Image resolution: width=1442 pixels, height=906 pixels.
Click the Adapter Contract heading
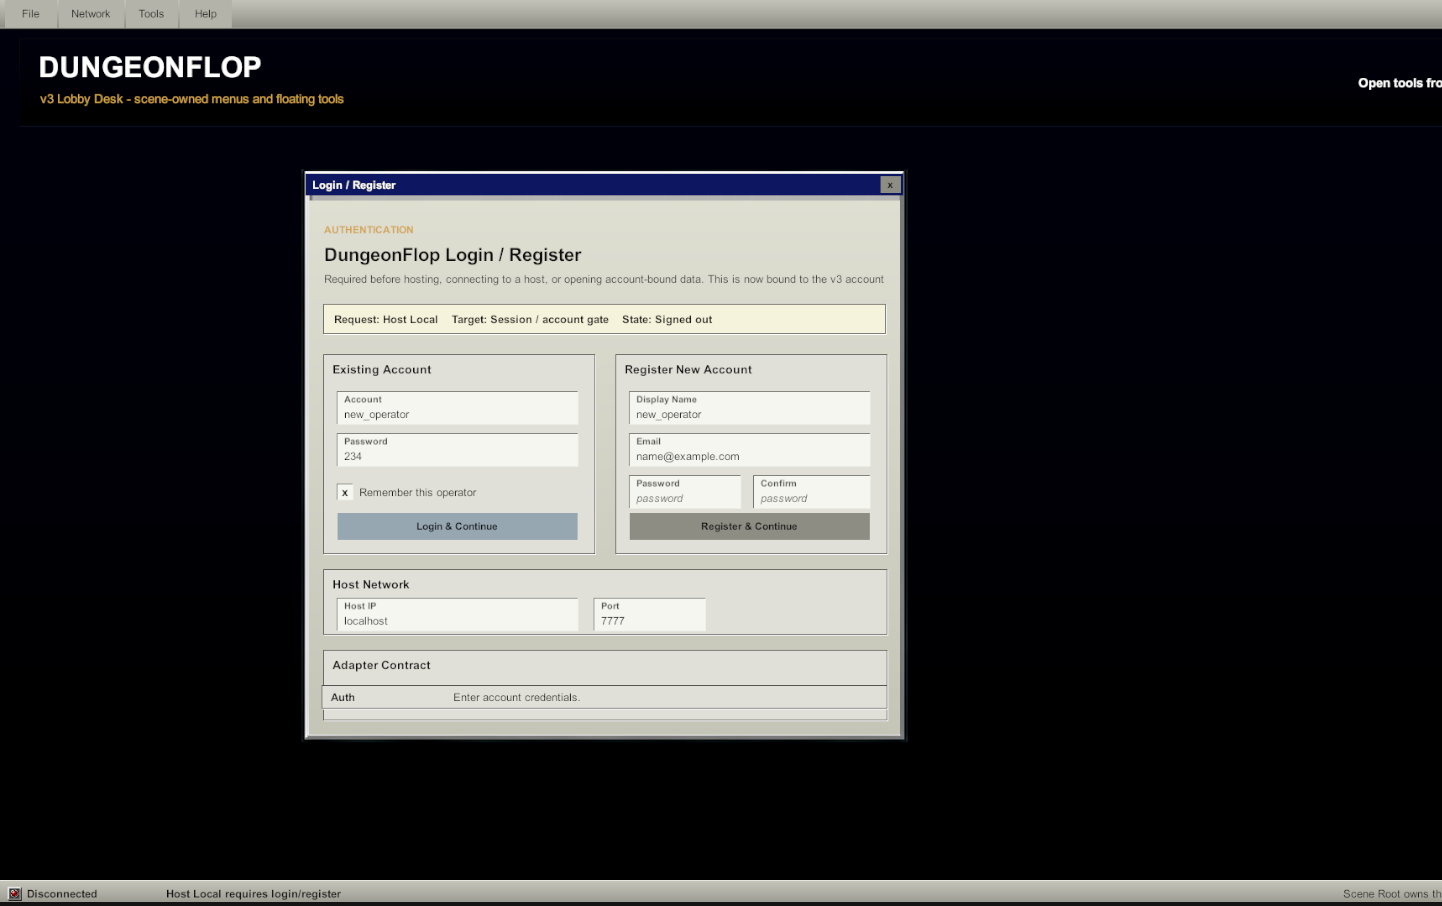click(x=381, y=665)
